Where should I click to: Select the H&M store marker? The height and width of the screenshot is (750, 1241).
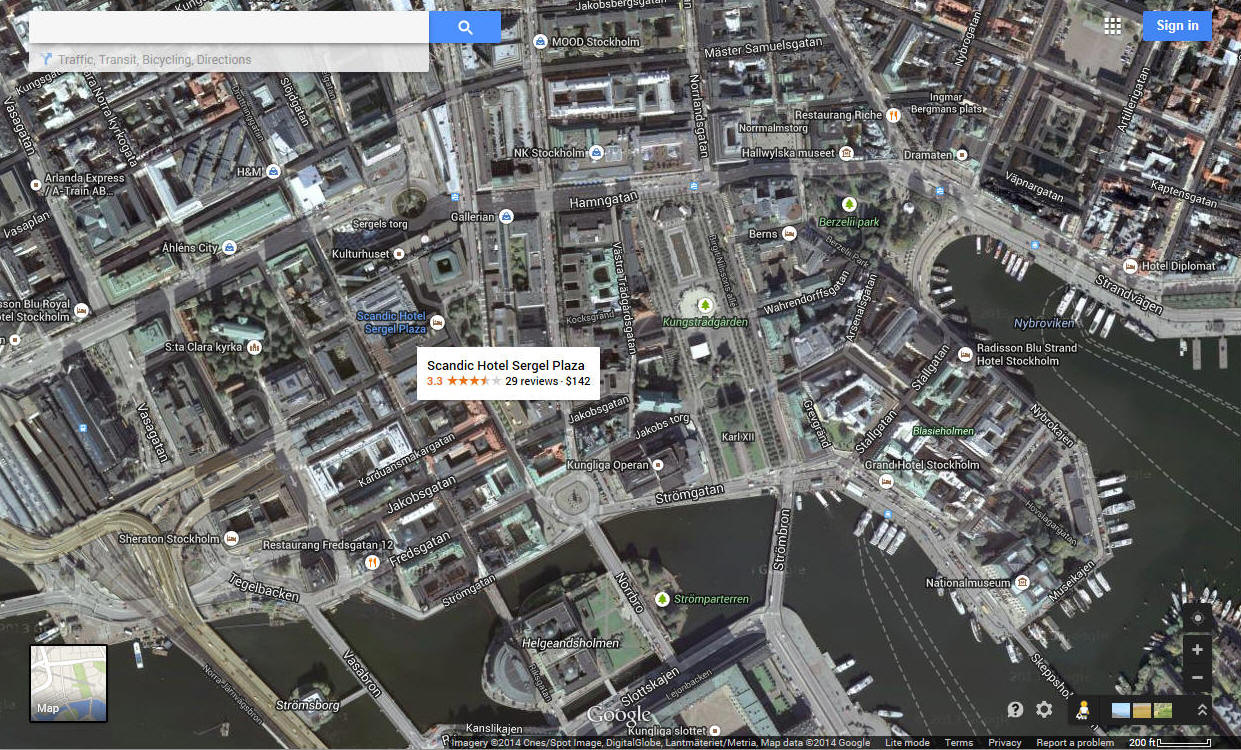[x=271, y=172]
